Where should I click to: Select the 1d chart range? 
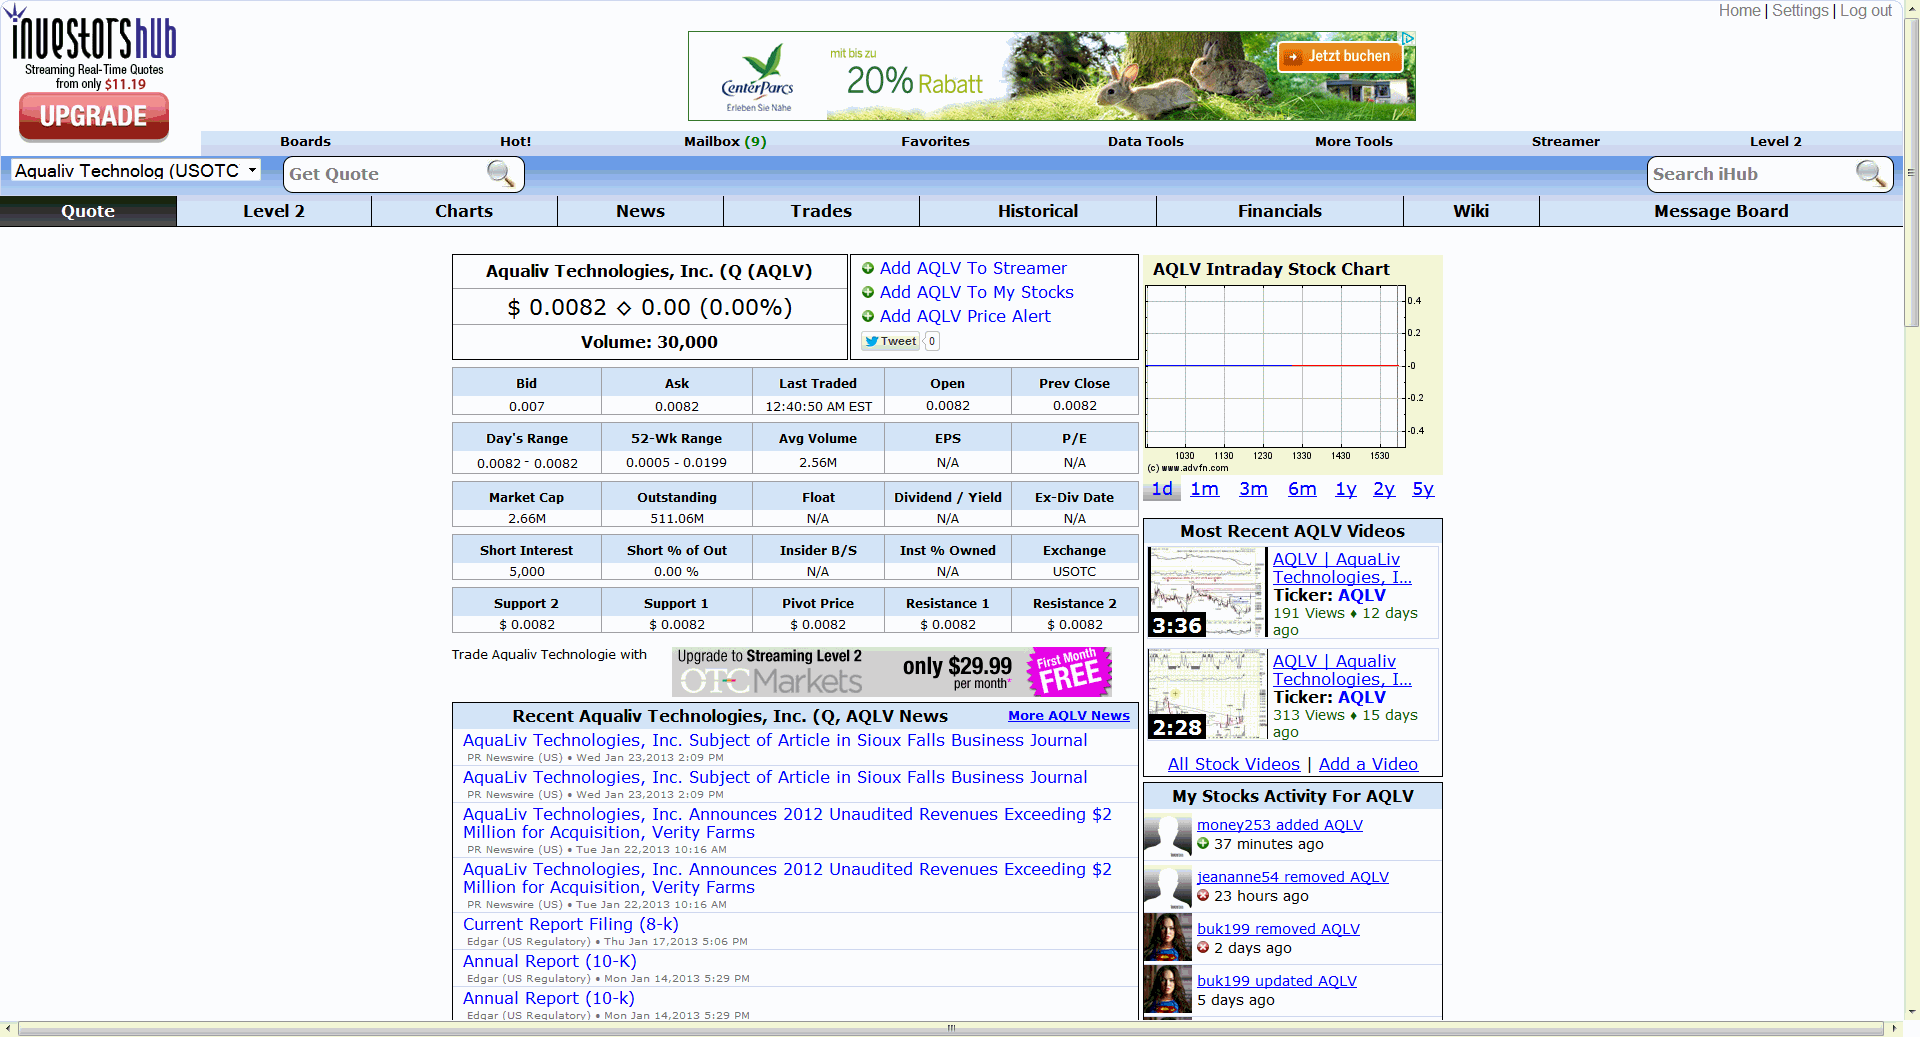[1162, 489]
